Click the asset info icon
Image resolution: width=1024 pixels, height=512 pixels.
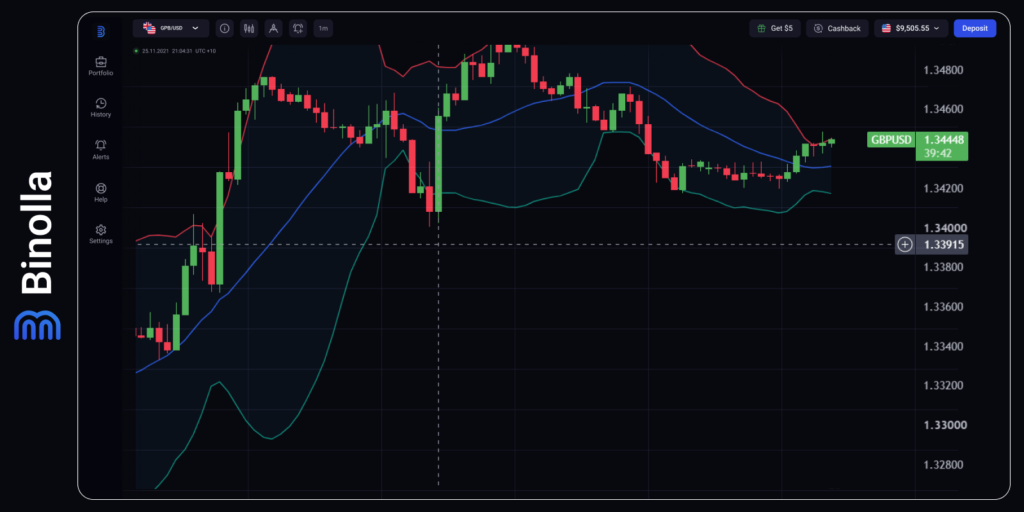(225, 28)
